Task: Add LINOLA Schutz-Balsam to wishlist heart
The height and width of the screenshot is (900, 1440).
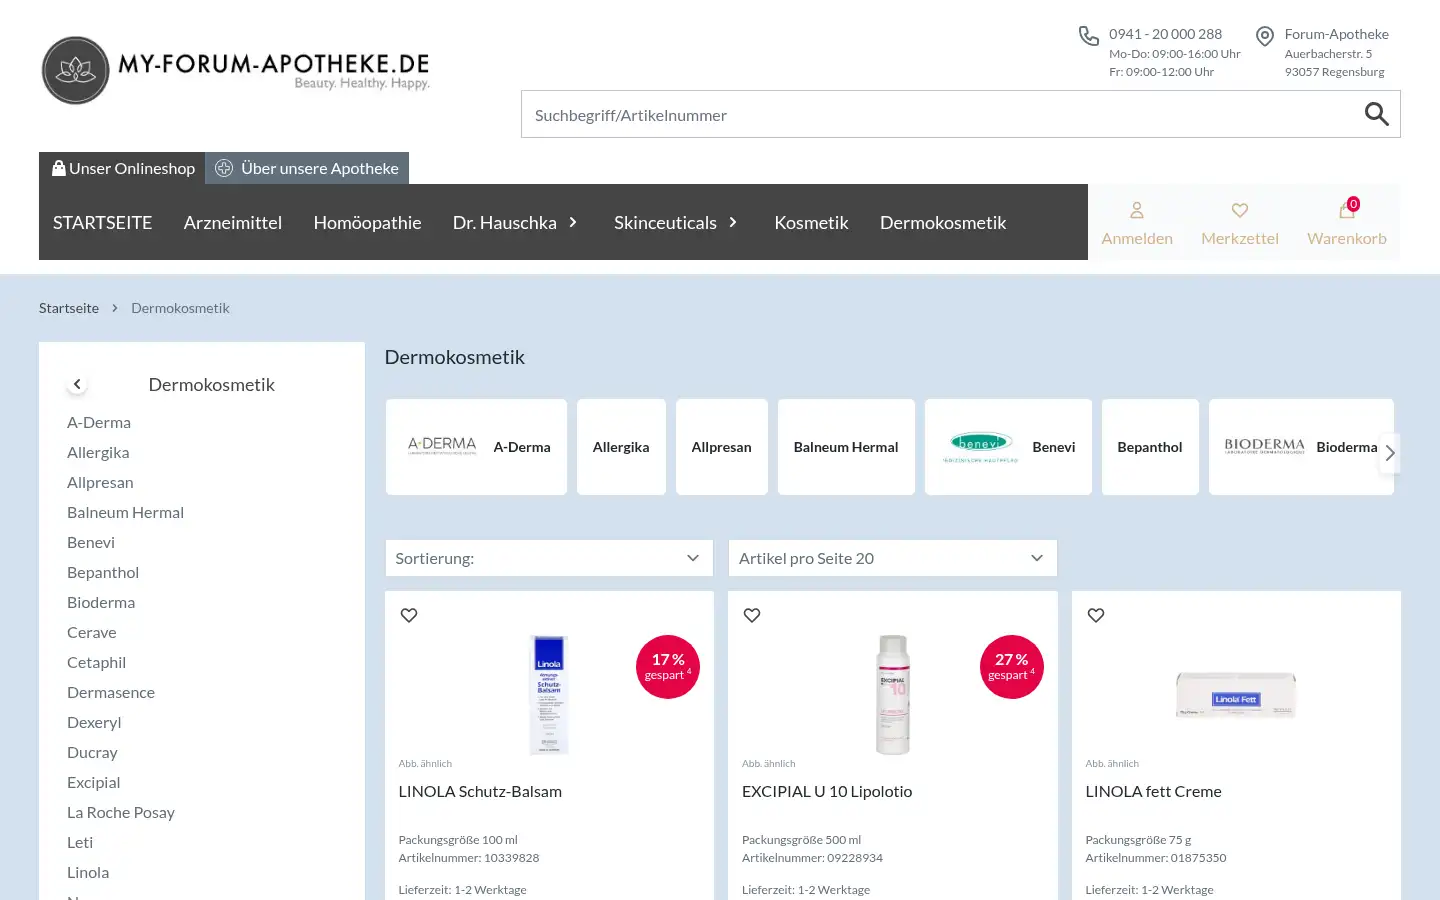Action: [x=409, y=615]
